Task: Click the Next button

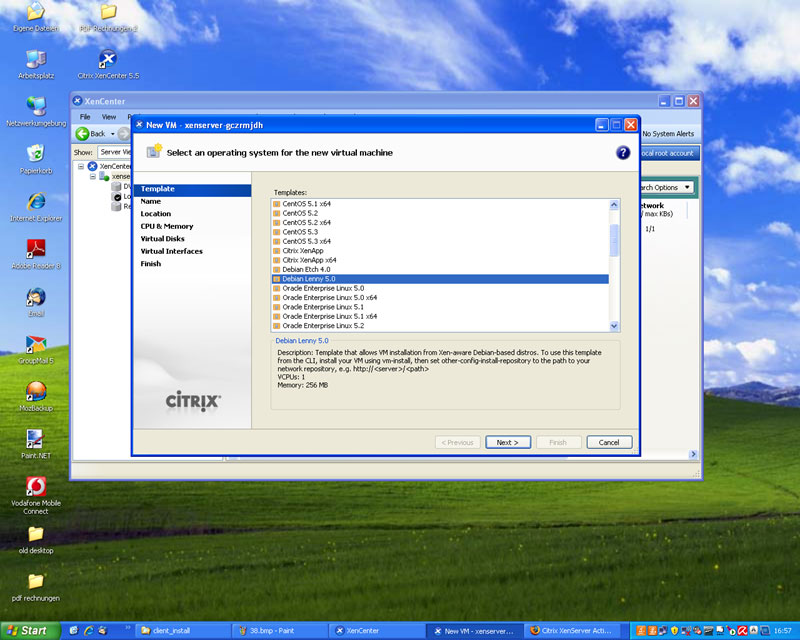Action: tap(508, 442)
